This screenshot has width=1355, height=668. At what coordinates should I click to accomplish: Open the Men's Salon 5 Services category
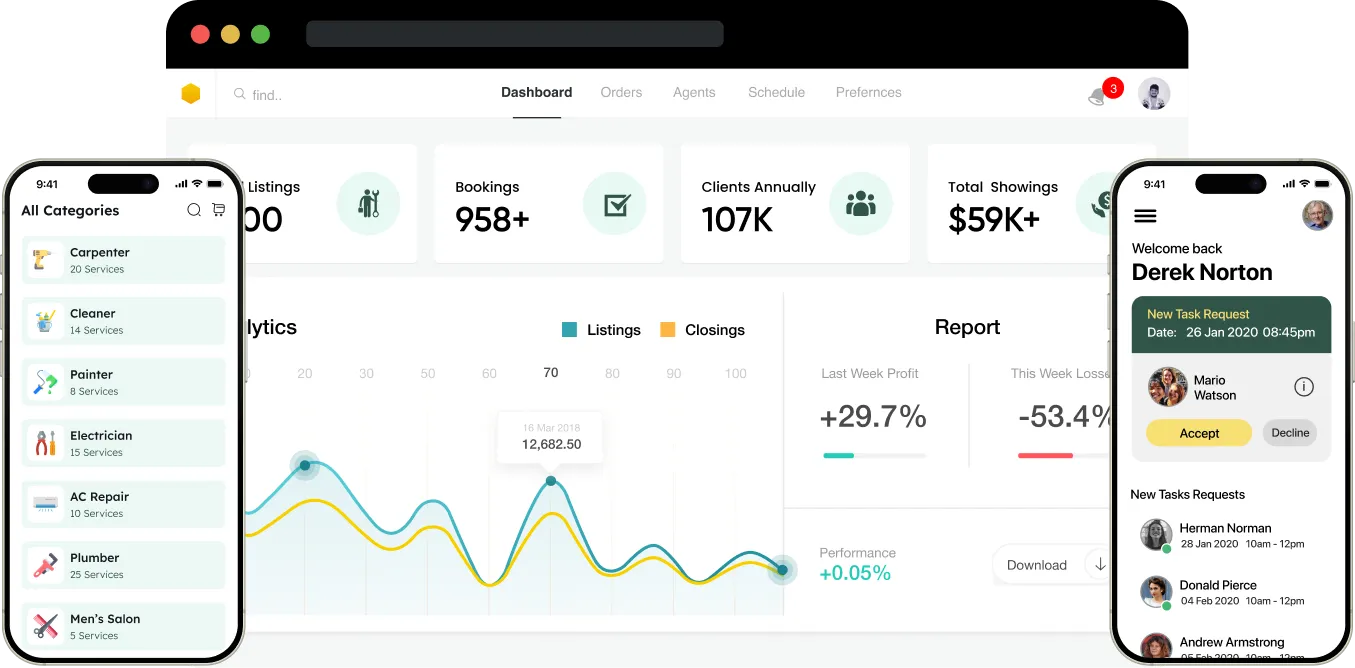coord(123,626)
